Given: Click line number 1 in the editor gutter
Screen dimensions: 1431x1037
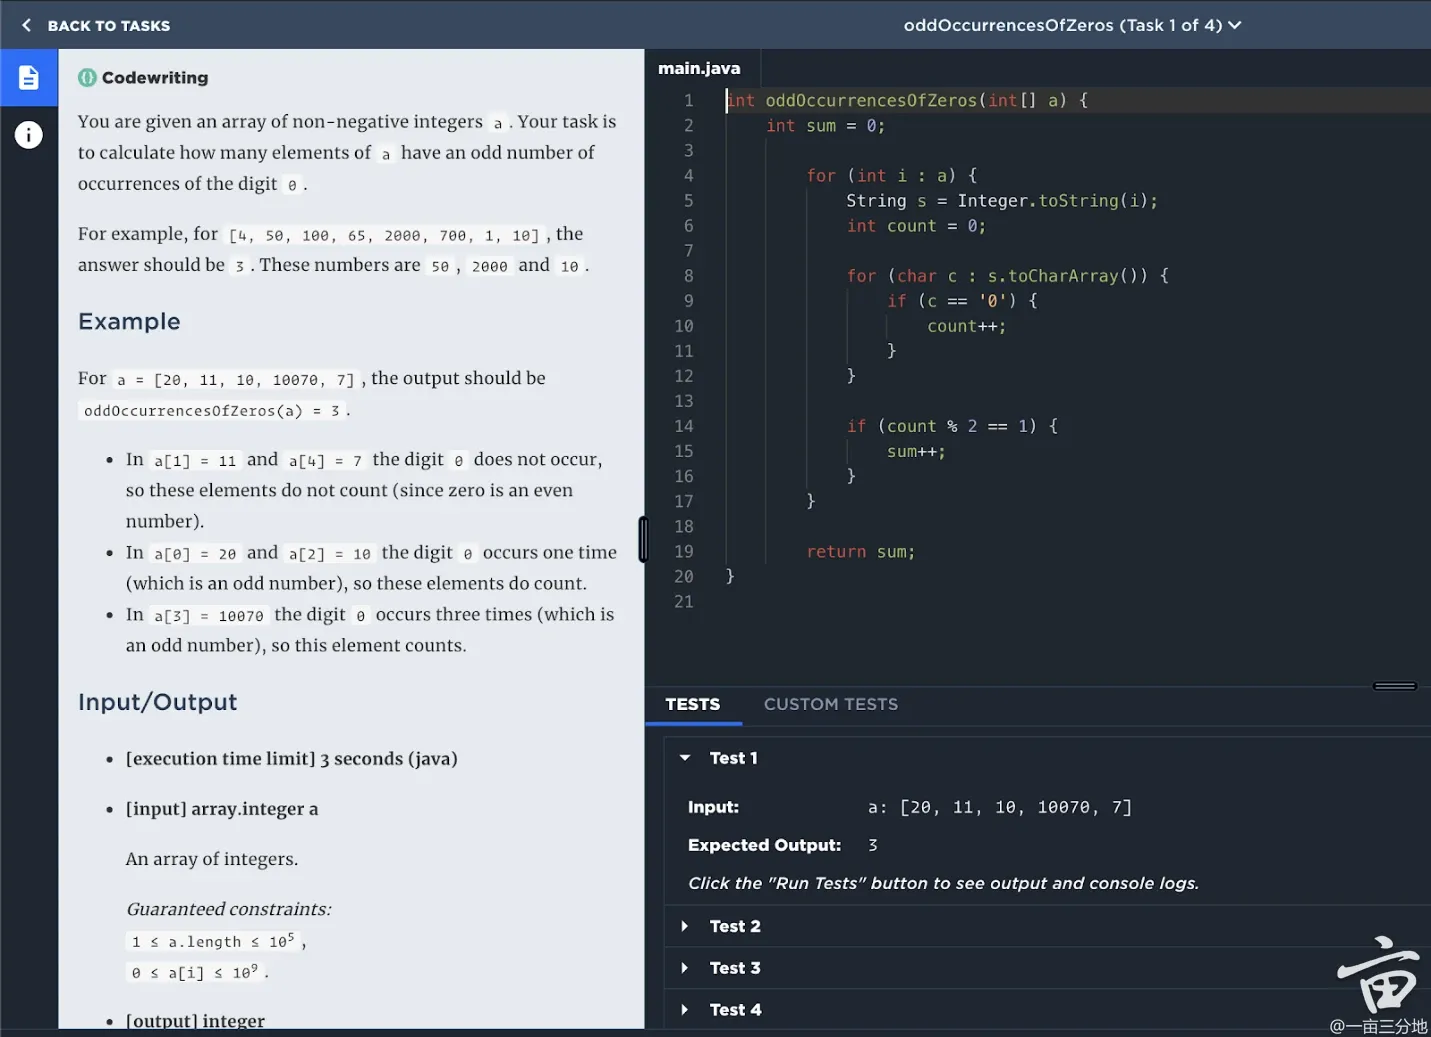Looking at the screenshot, I should click(688, 100).
